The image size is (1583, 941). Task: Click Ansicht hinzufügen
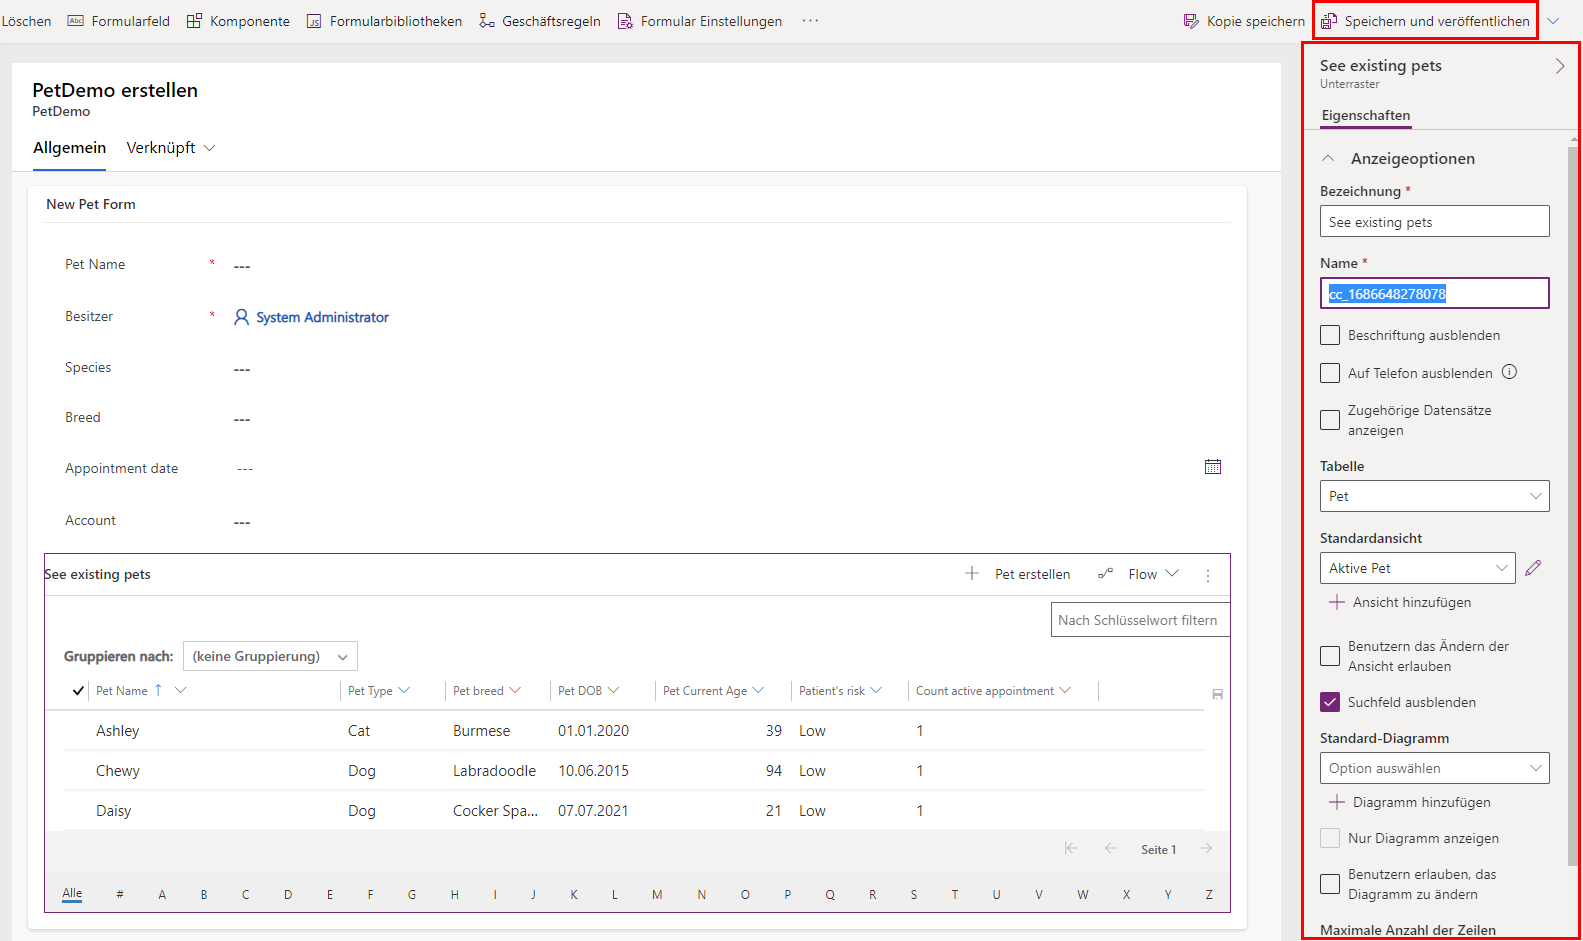pyautogui.click(x=1399, y=602)
